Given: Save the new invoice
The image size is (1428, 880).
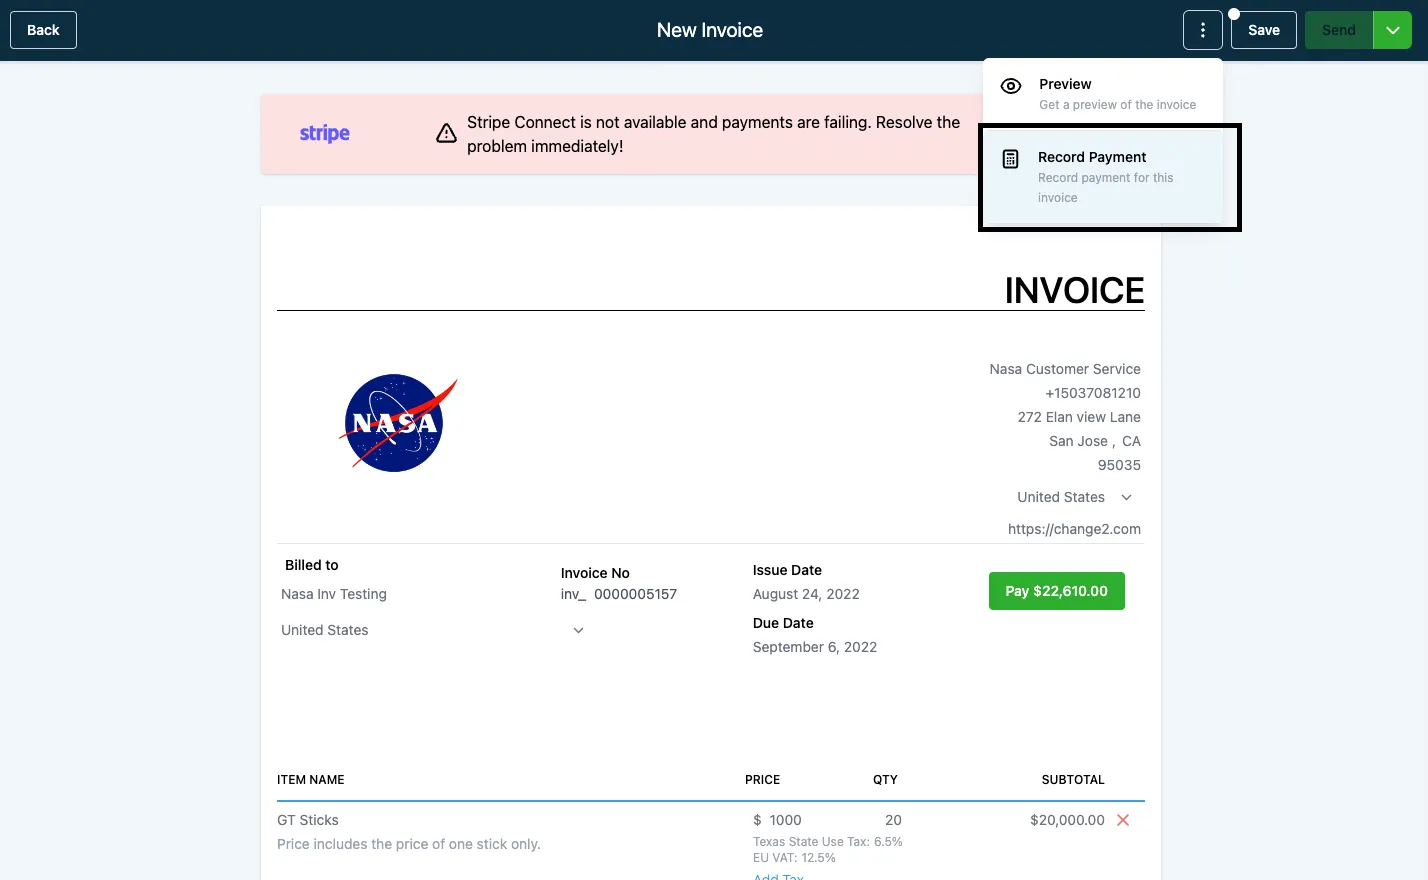Looking at the screenshot, I should click(x=1264, y=30).
